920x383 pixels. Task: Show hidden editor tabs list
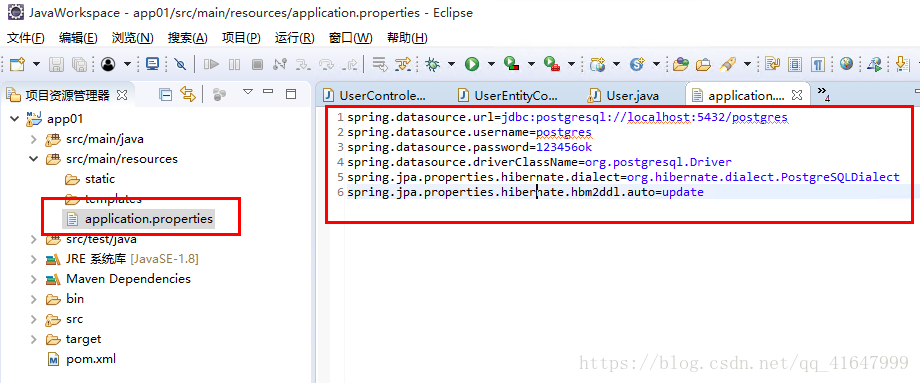(x=824, y=93)
